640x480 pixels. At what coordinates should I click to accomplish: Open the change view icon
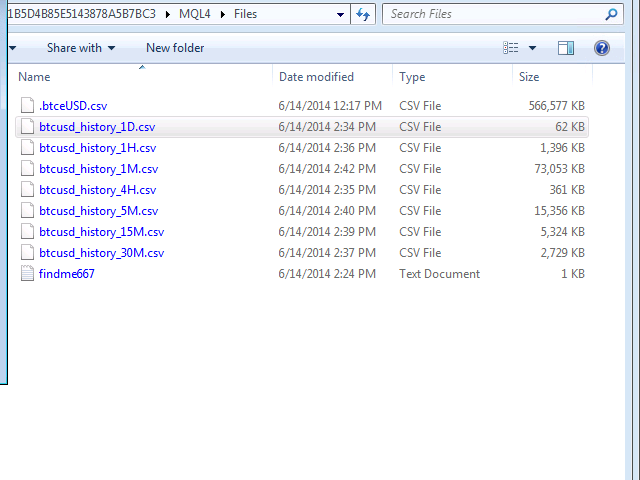pyautogui.click(x=511, y=48)
